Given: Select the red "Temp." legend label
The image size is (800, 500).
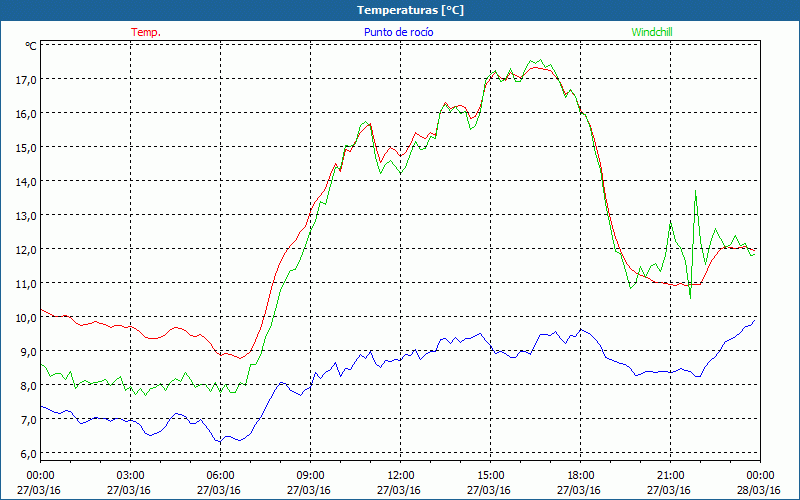Looking at the screenshot, I should click(146, 32).
